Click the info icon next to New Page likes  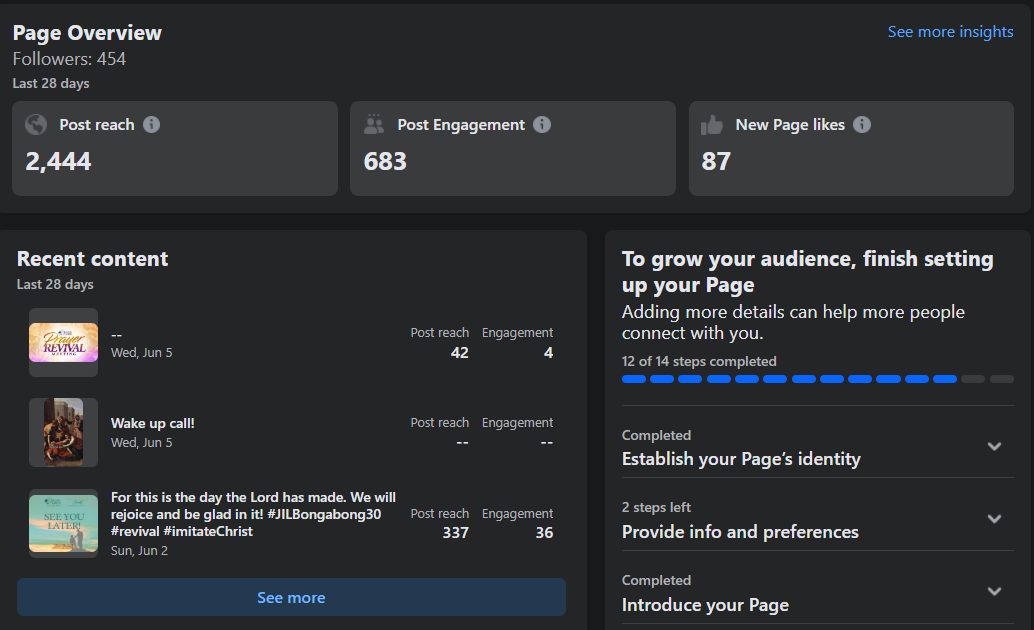tap(862, 125)
